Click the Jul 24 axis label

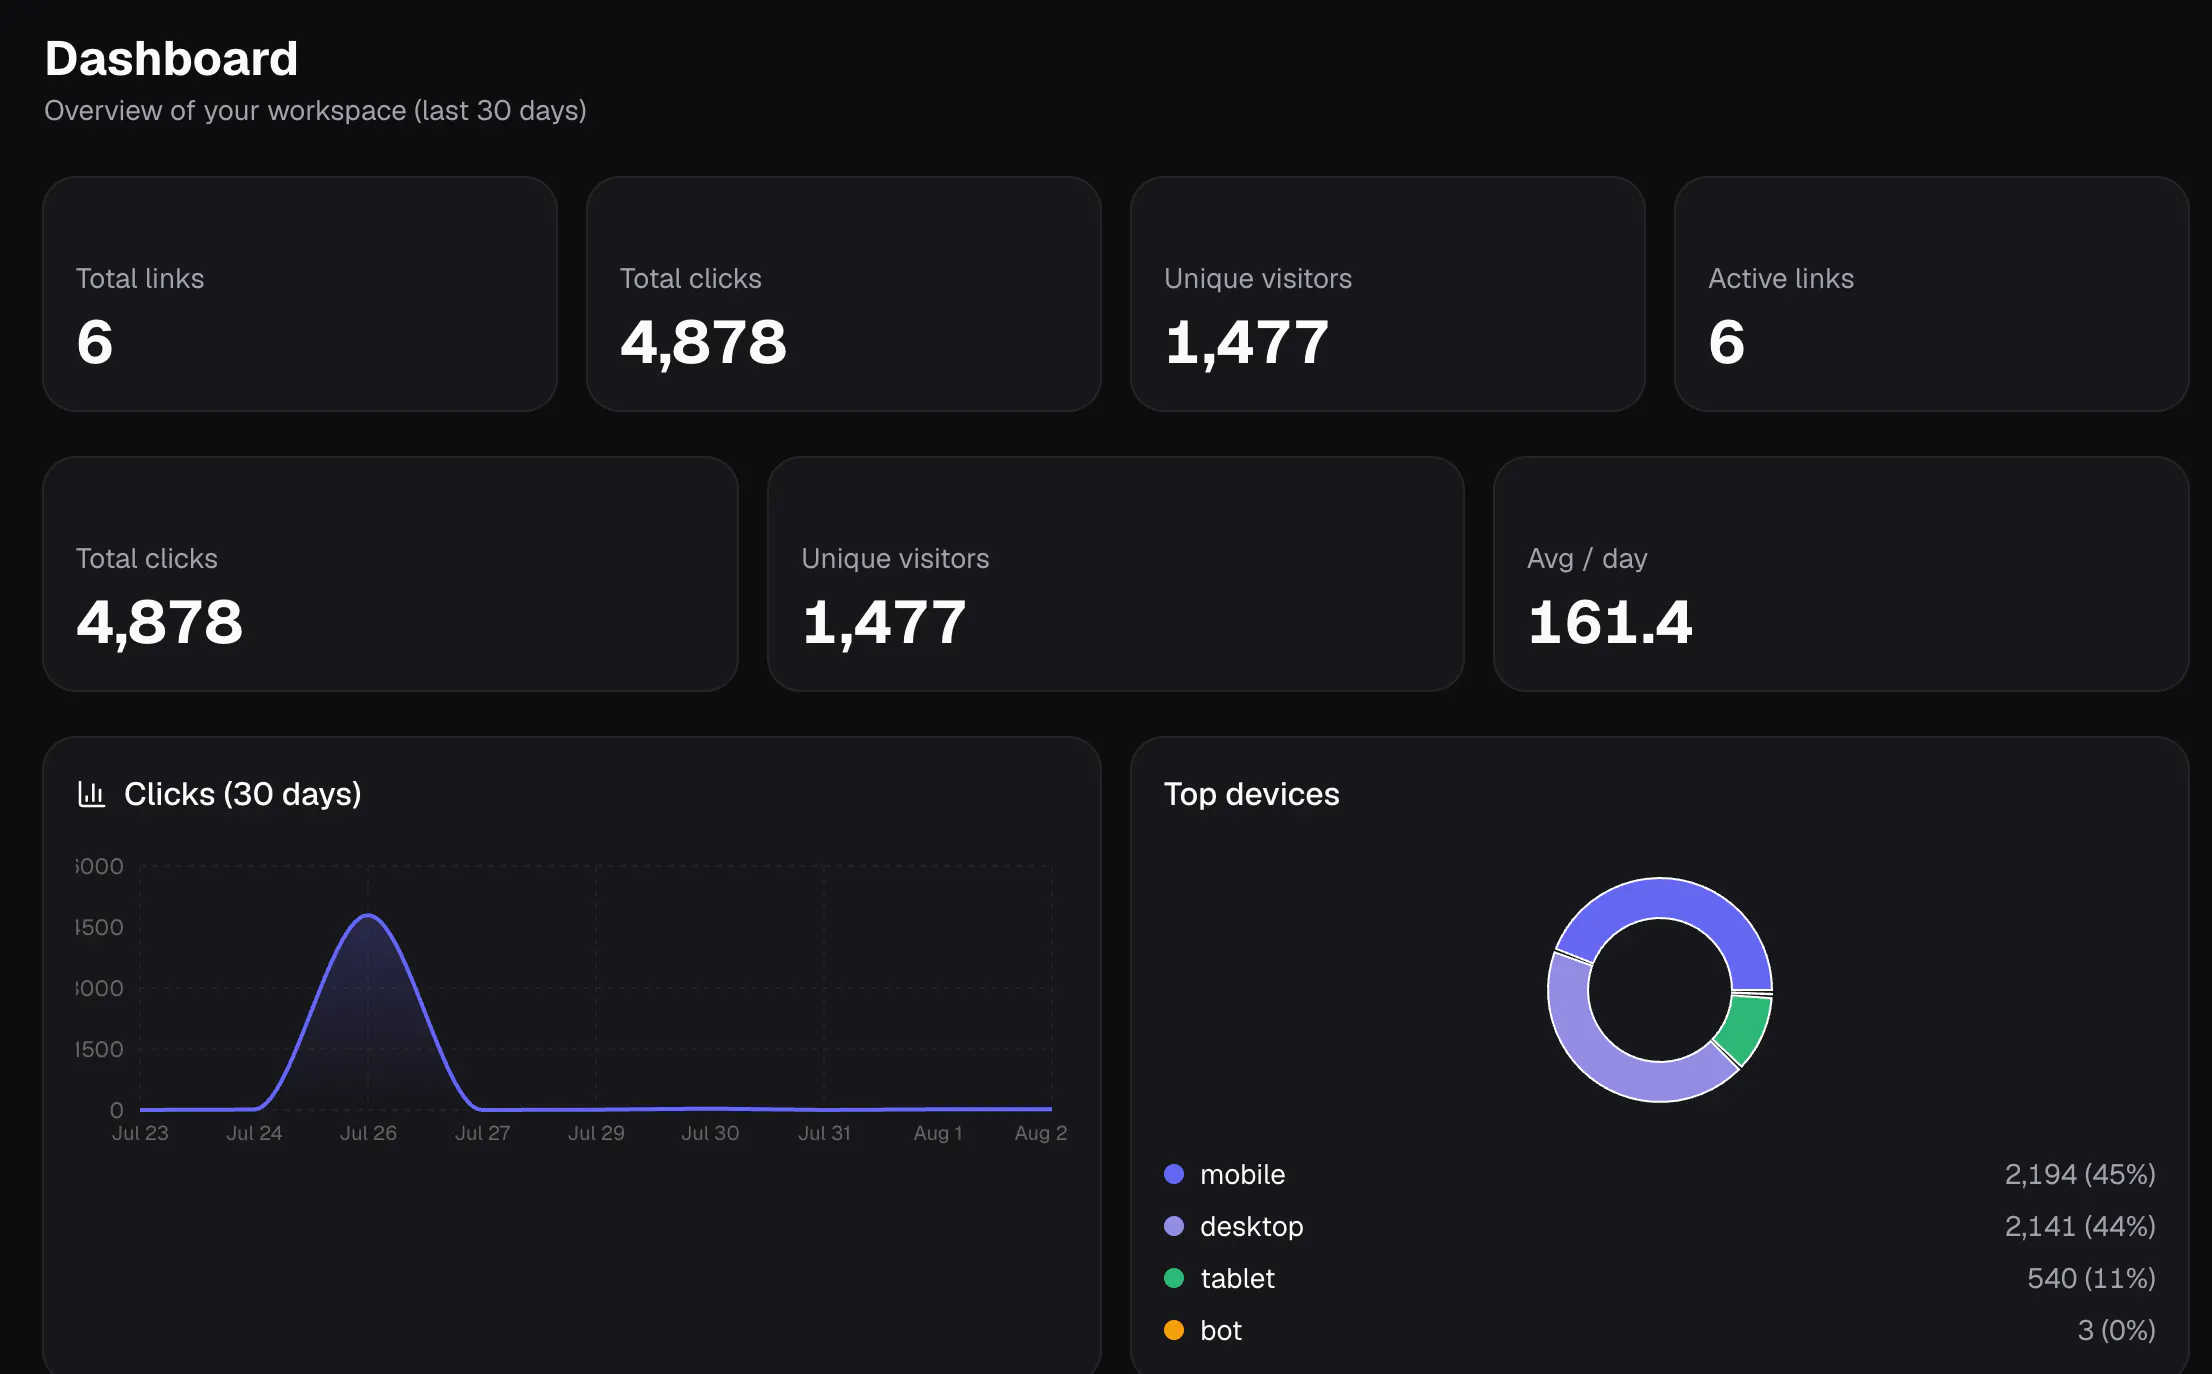254,1133
